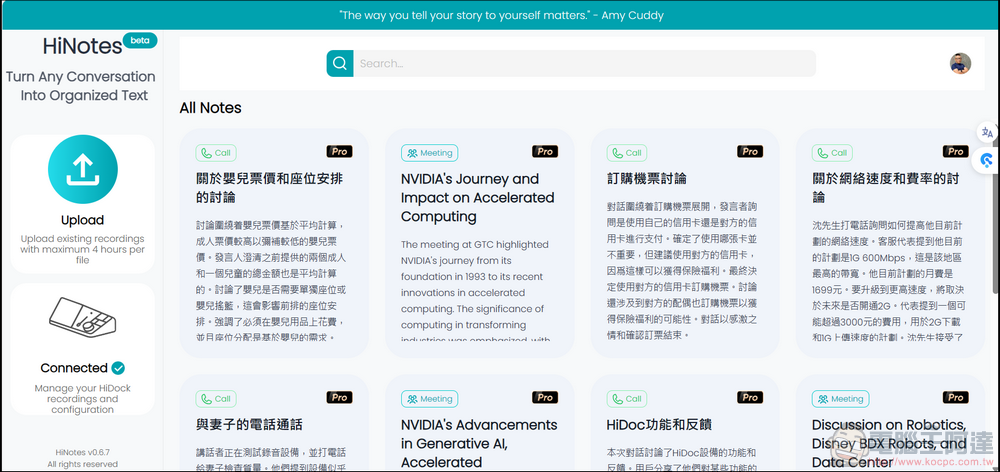Image resolution: width=1000 pixels, height=472 pixels.
Task: Click Pro badge on HiDoc功能和反饋 note
Action: point(750,397)
